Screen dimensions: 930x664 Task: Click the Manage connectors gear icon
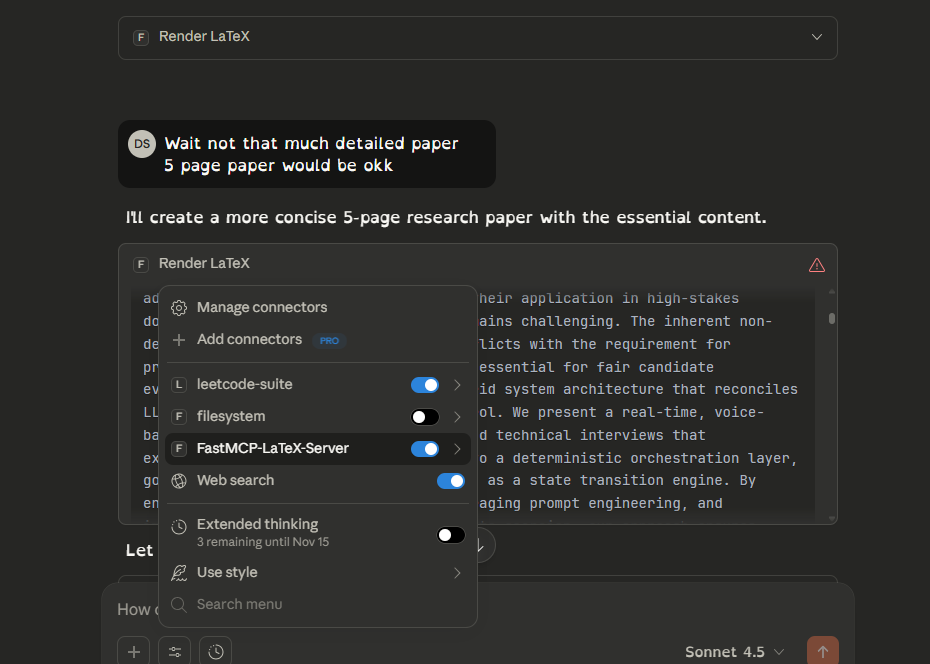(178, 307)
